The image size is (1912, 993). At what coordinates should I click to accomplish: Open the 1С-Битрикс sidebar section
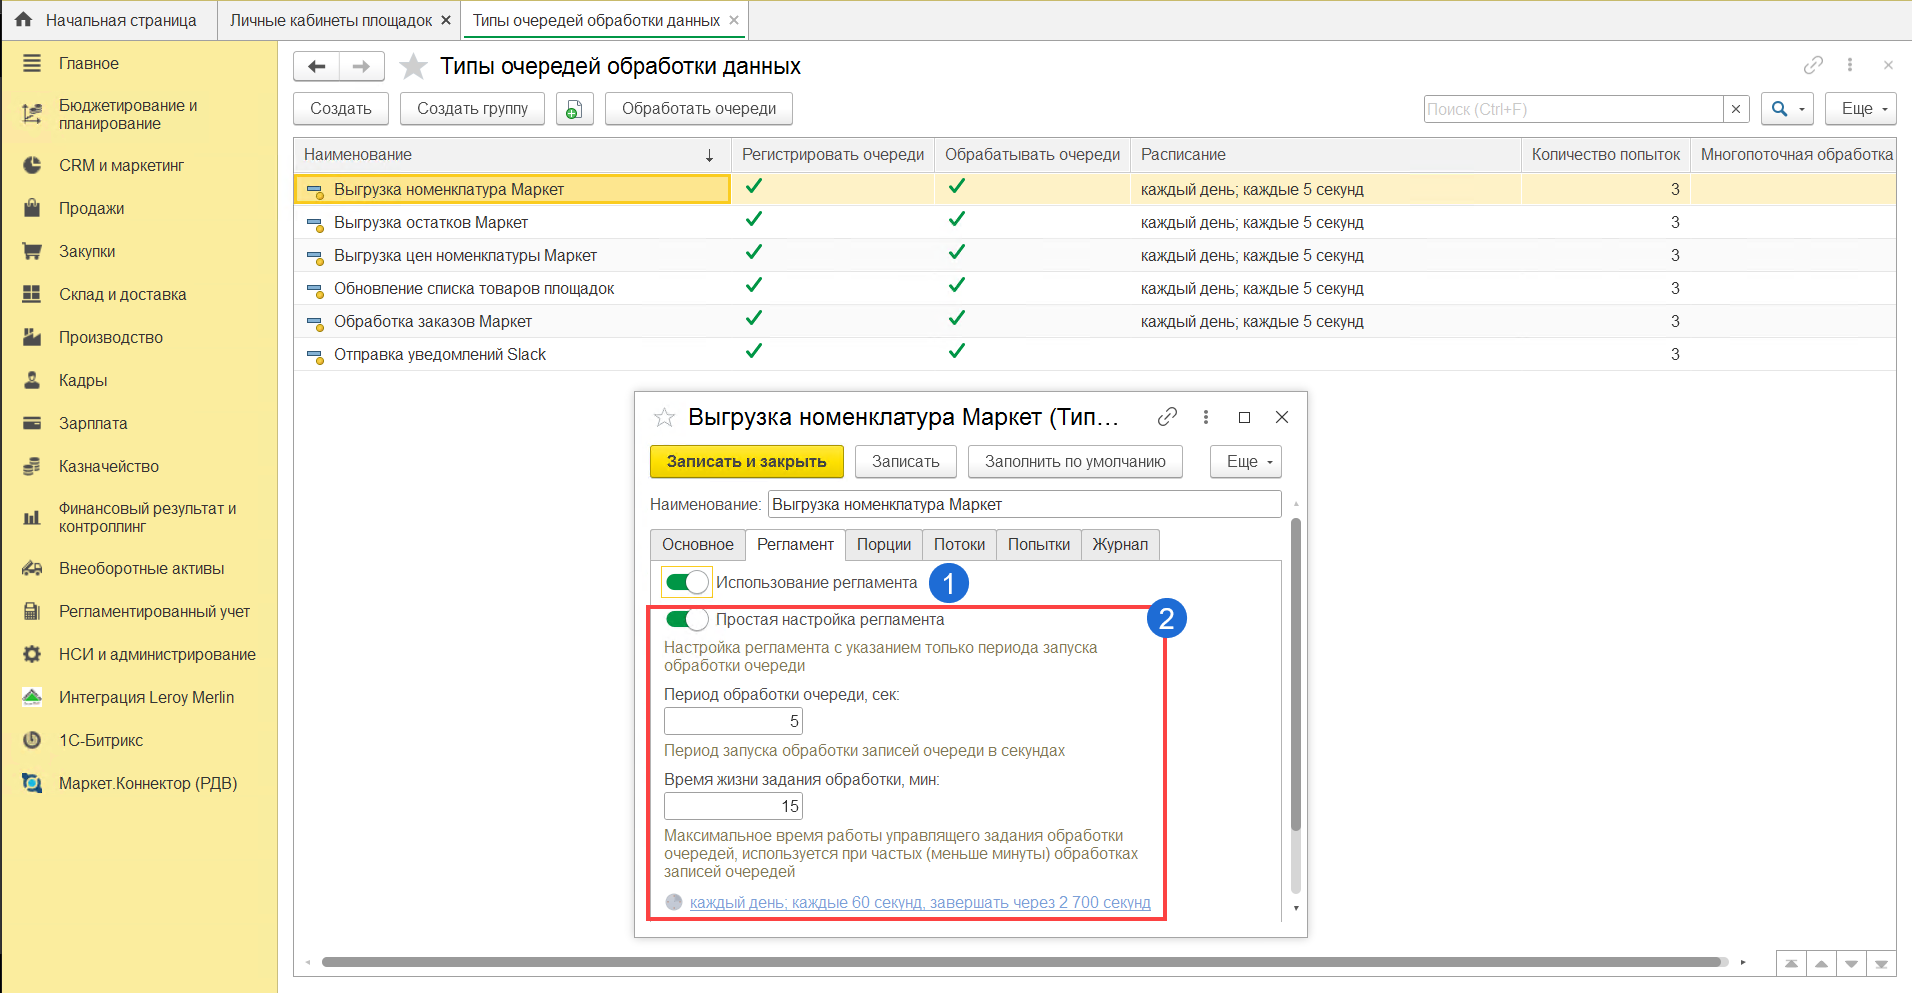point(100,740)
